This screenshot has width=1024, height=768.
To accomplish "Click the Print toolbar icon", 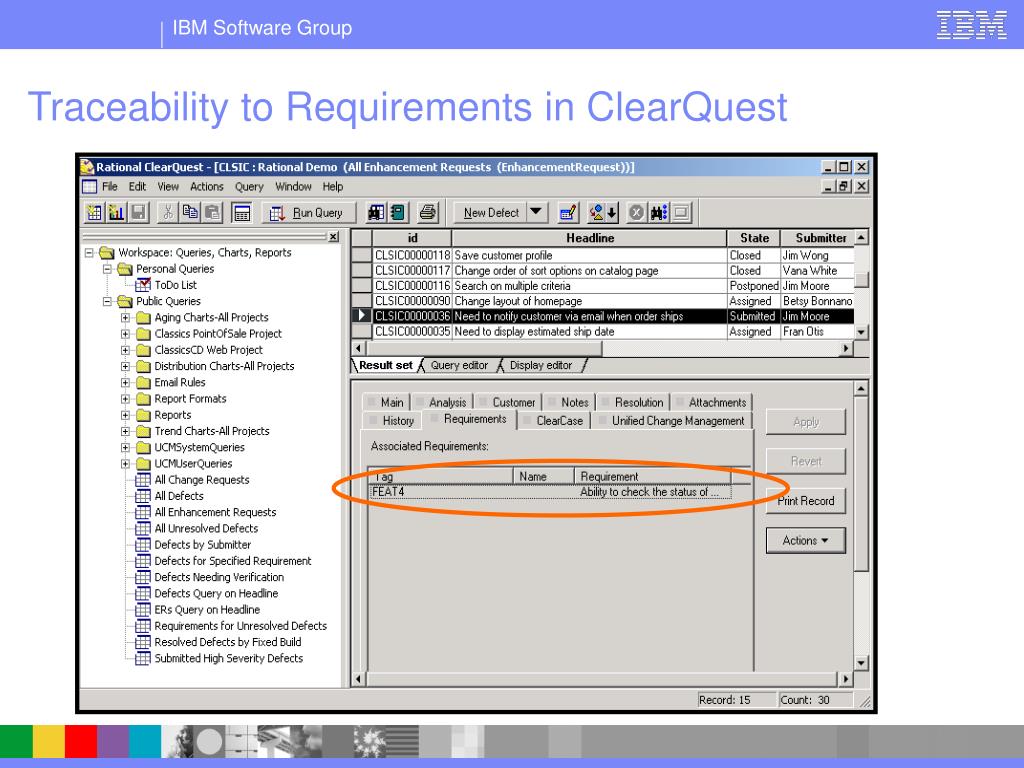I will point(427,213).
